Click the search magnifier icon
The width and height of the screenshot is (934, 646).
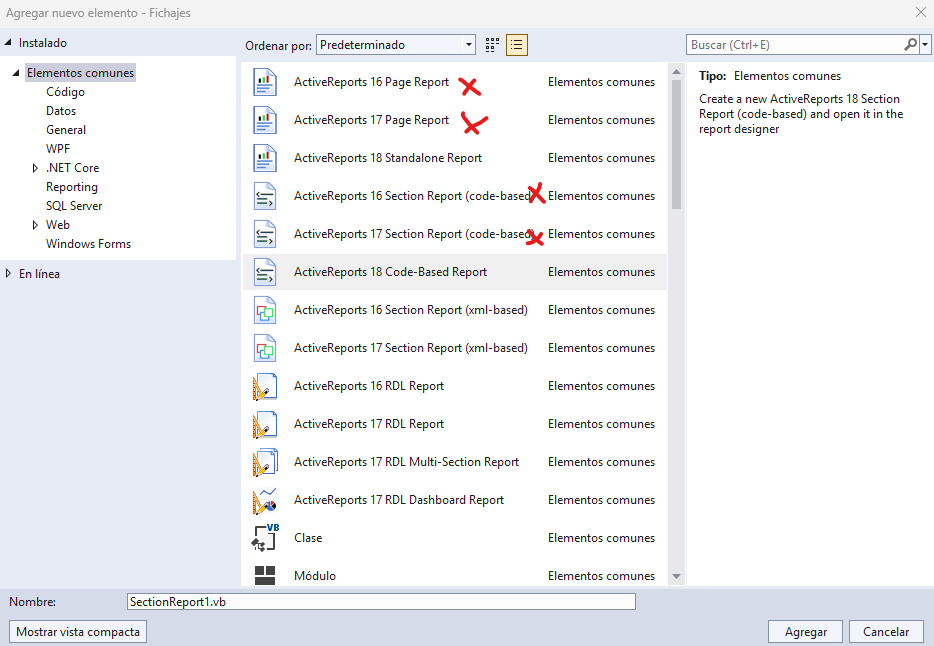910,45
